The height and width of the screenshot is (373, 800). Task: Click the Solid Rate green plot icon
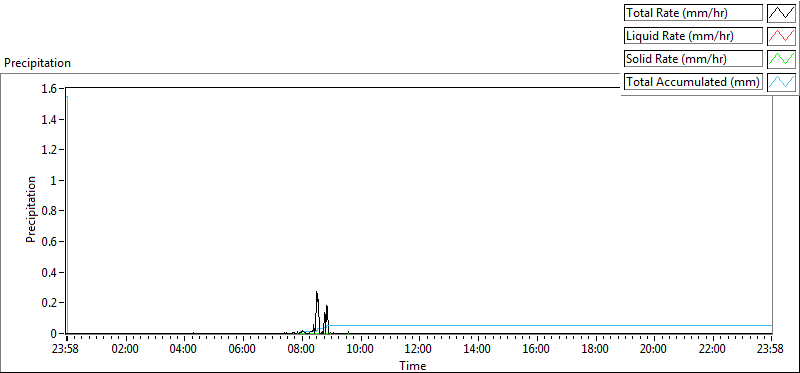tap(782, 59)
